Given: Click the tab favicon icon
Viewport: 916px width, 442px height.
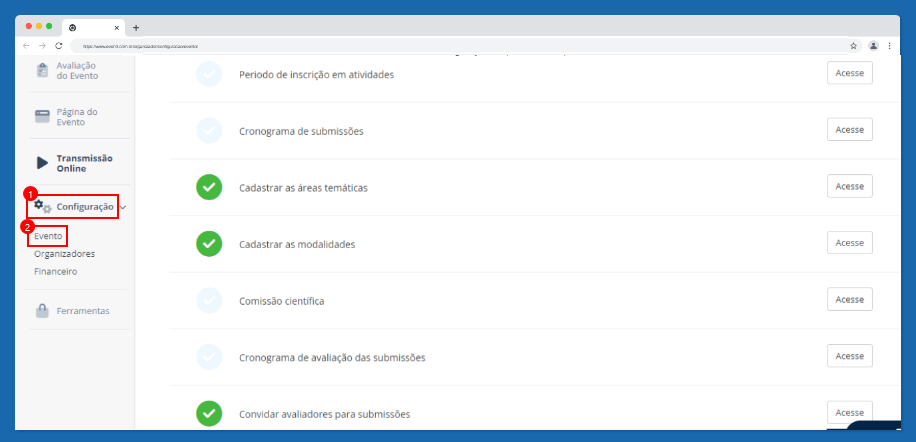Looking at the screenshot, I should point(72,27).
